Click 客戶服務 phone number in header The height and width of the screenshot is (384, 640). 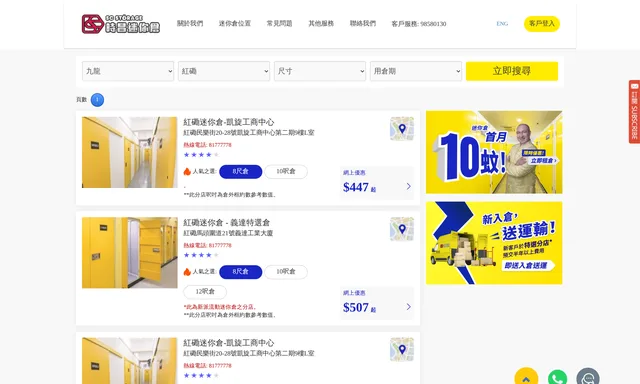[419, 24]
